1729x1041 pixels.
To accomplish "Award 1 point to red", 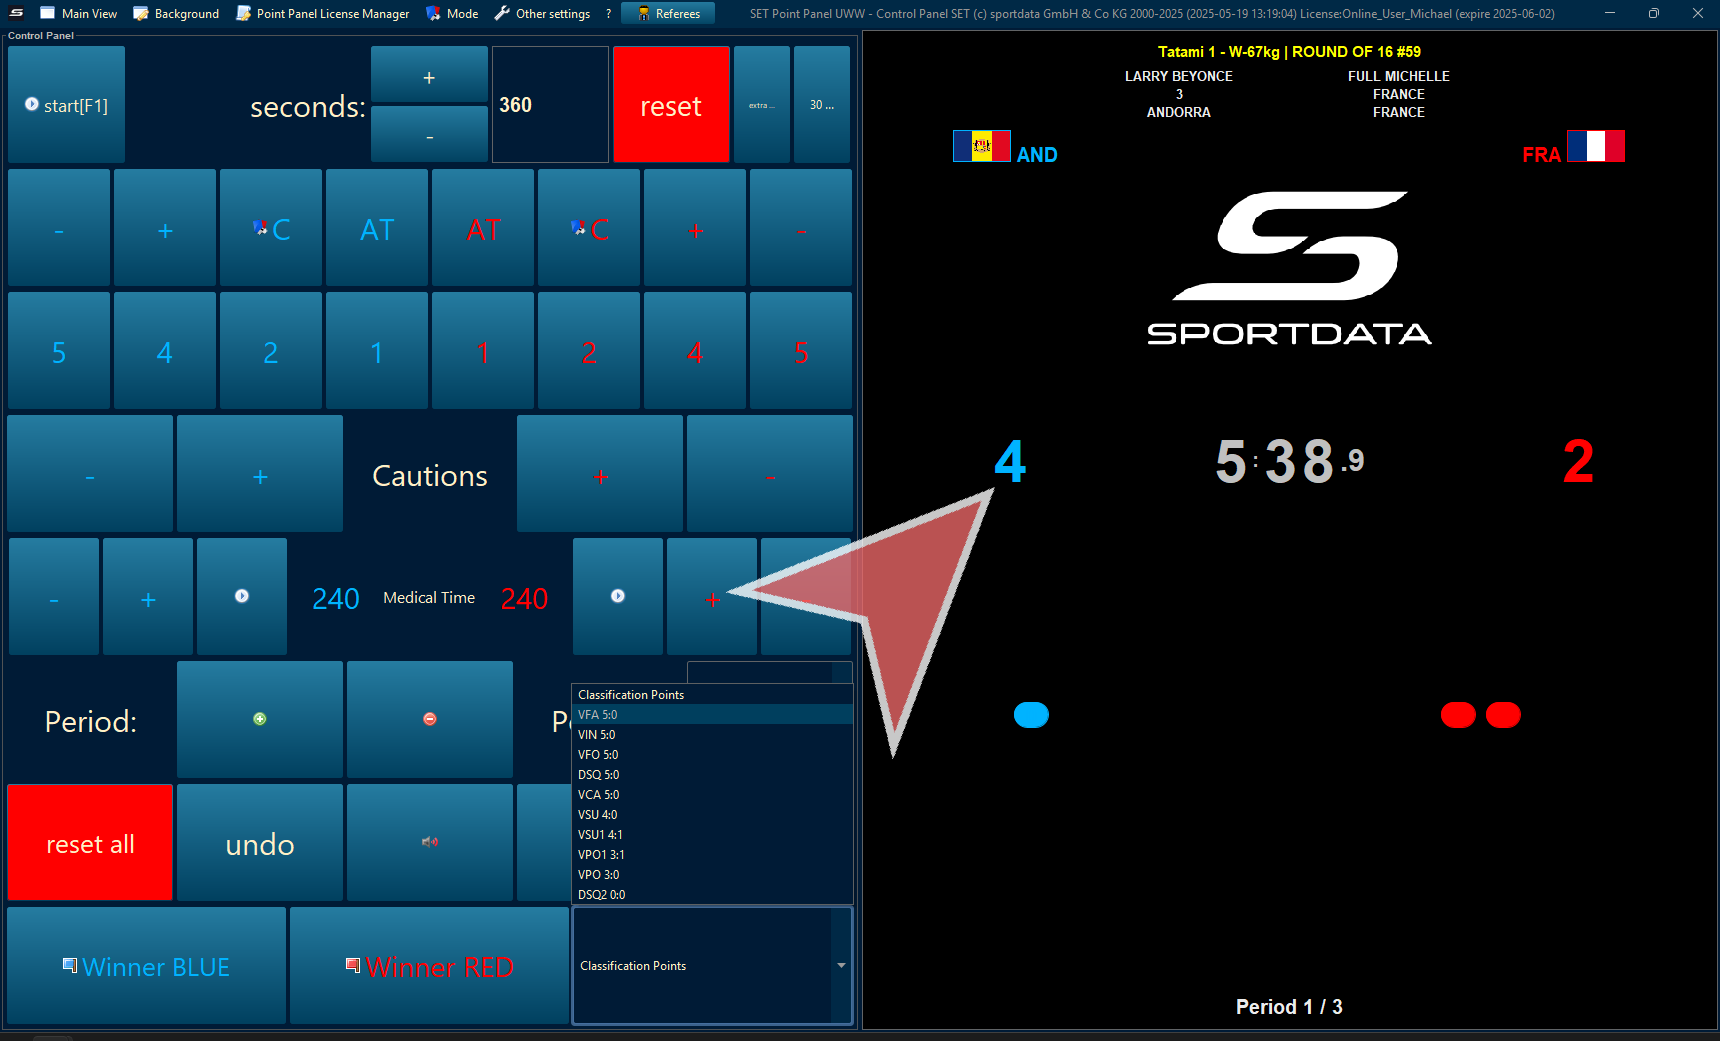I will pos(483,351).
